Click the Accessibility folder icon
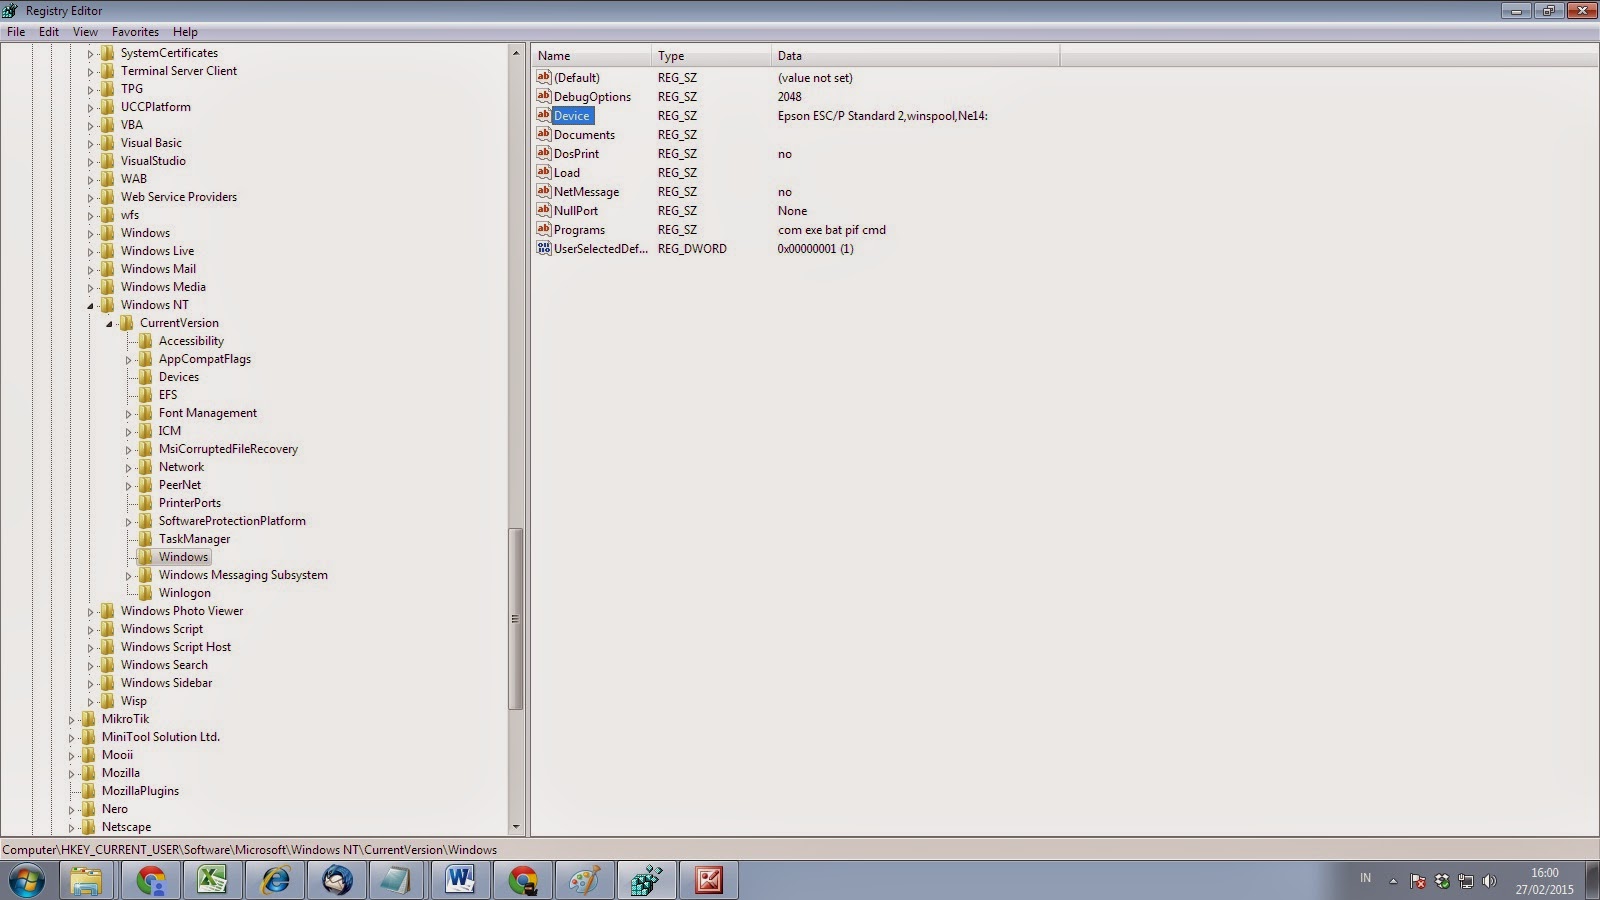The width and height of the screenshot is (1600, 900). (146, 341)
